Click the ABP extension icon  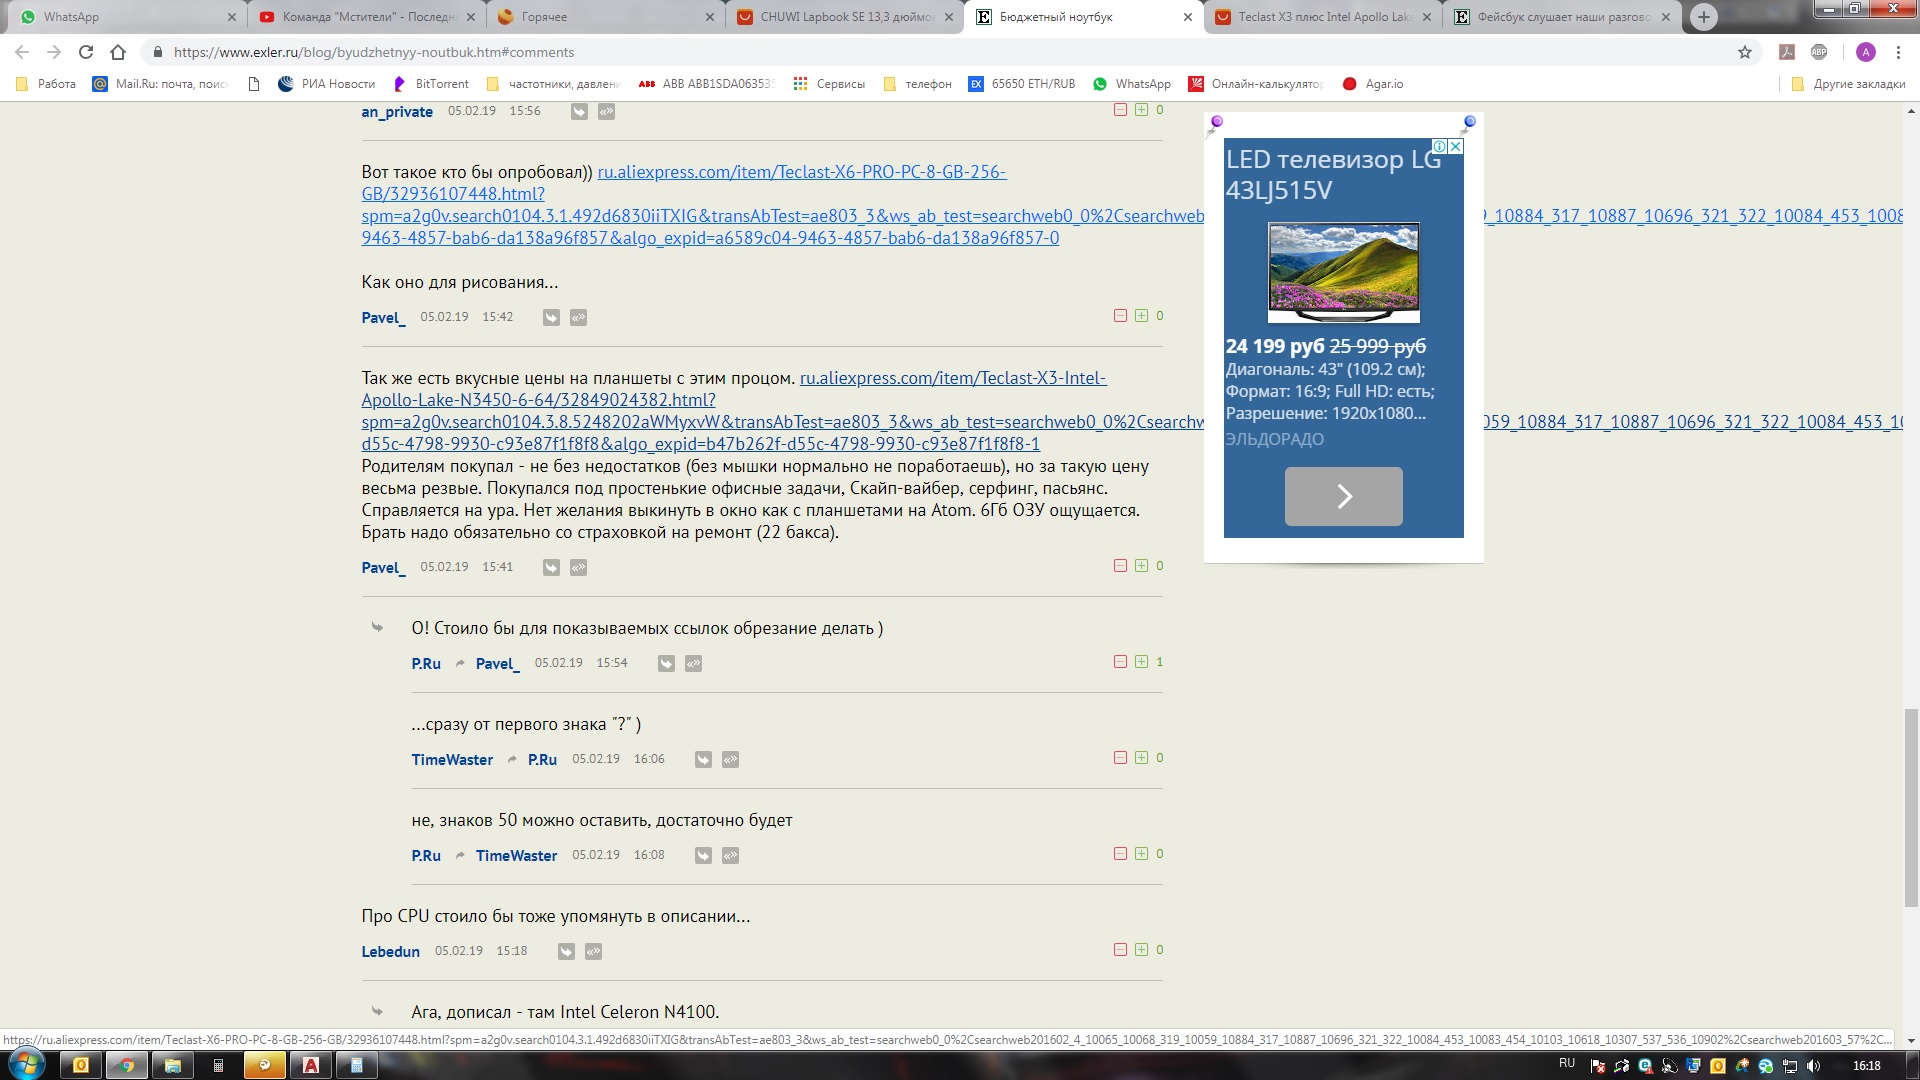(1819, 52)
